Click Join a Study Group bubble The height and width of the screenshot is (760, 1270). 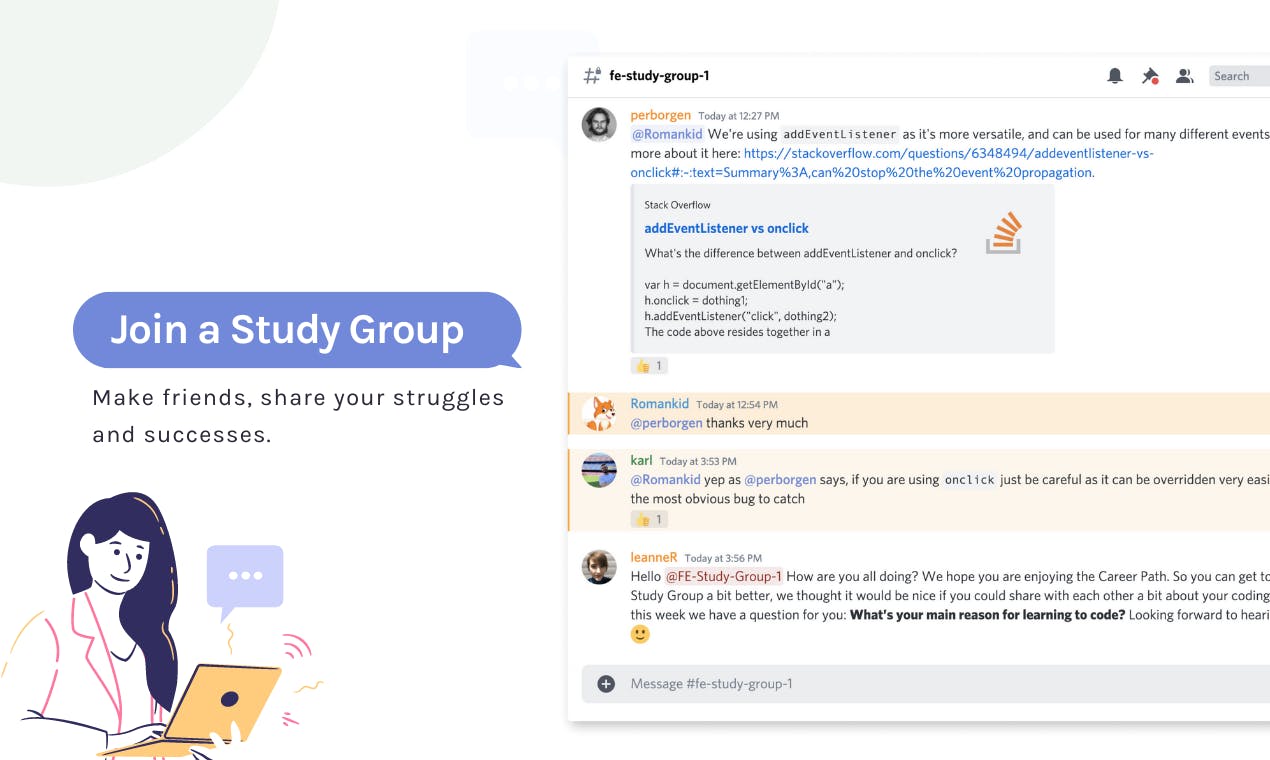click(x=297, y=330)
